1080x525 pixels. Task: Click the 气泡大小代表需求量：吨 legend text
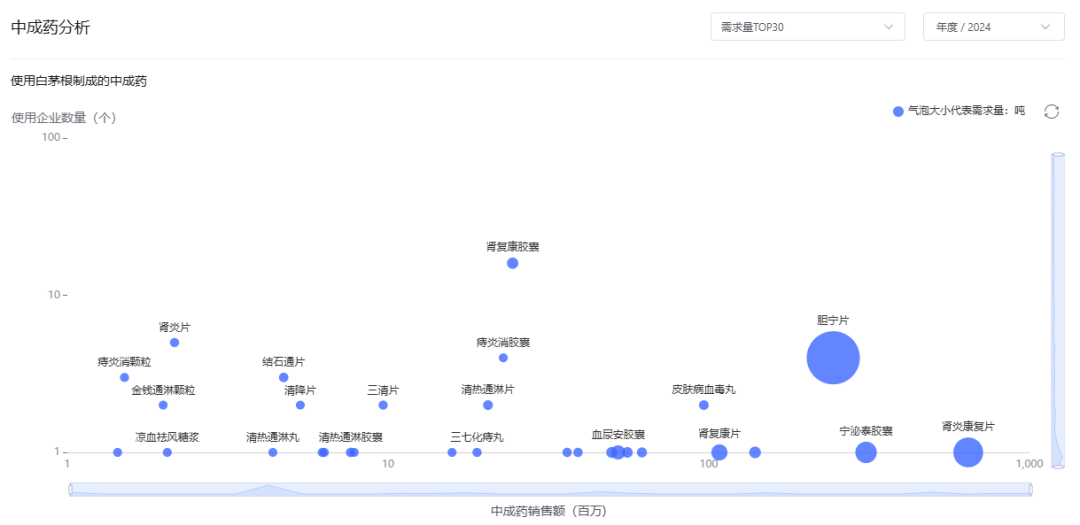[x=966, y=112]
